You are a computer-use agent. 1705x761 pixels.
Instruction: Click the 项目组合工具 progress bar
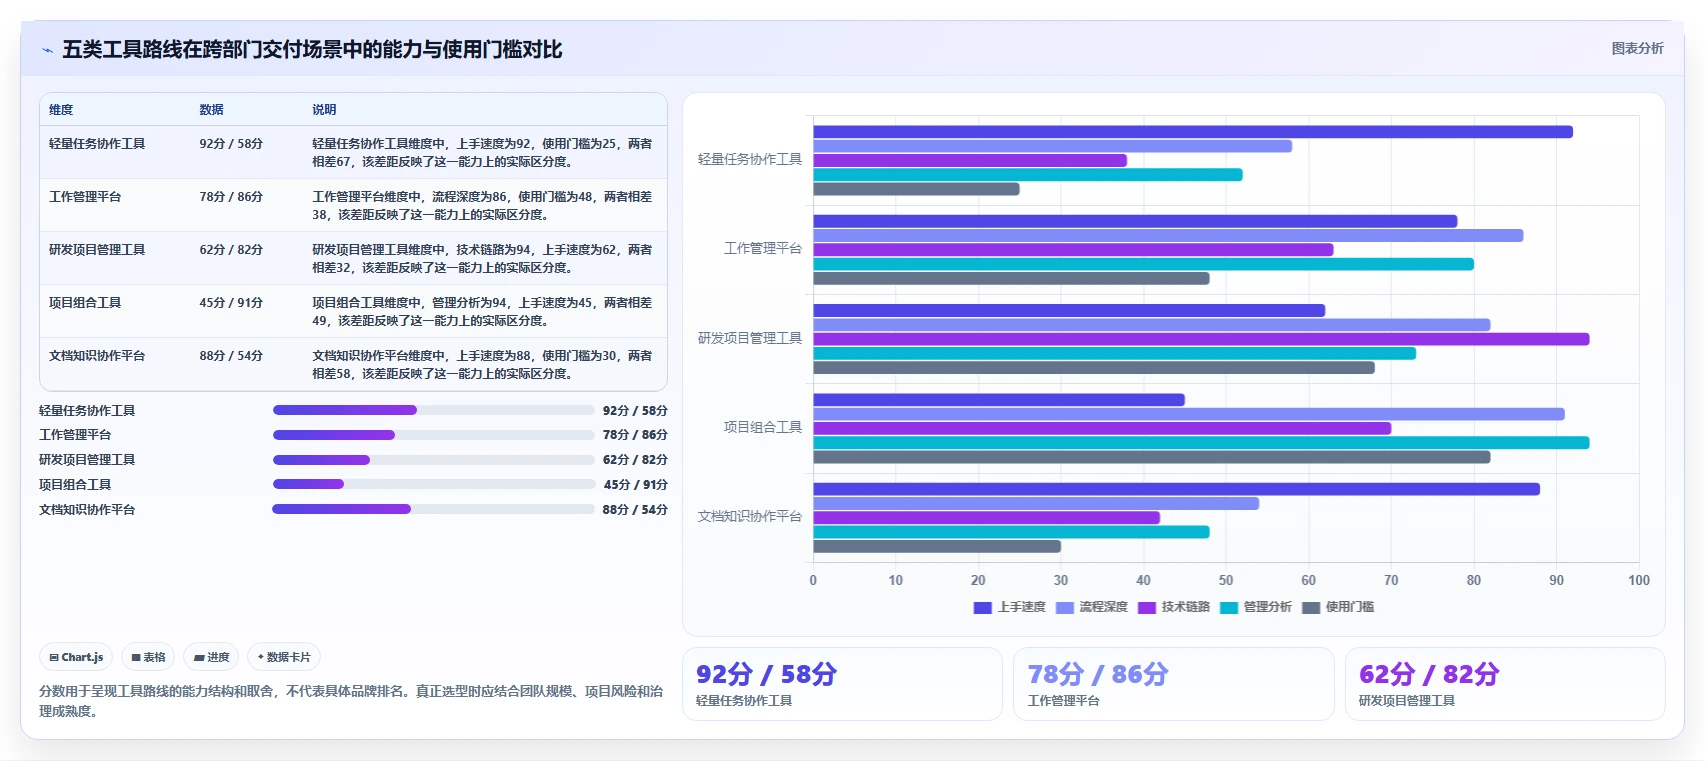pyautogui.click(x=434, y=484)
